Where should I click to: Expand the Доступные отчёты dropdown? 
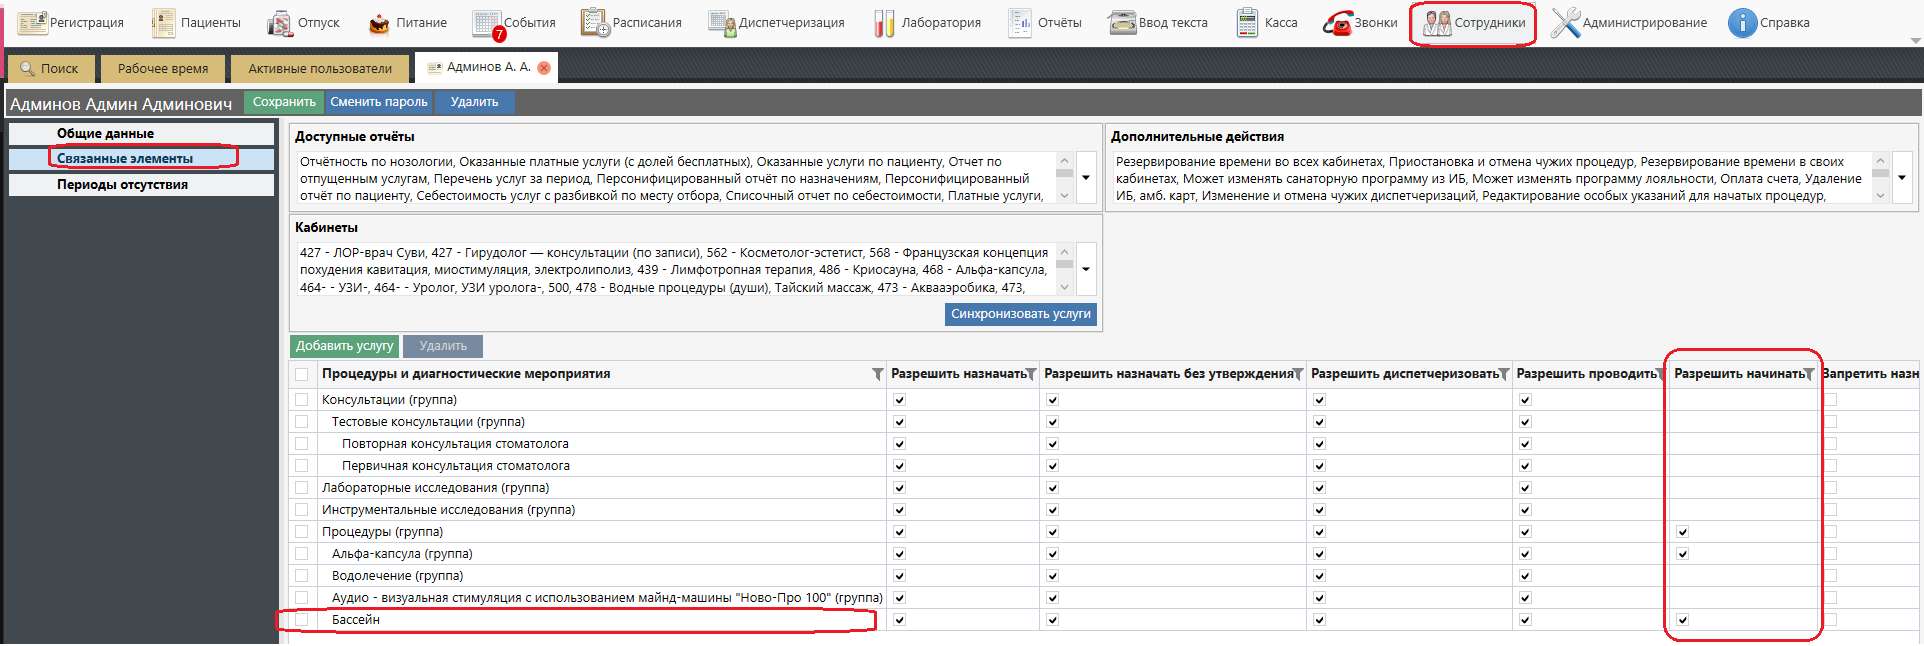coord(1086,178)
